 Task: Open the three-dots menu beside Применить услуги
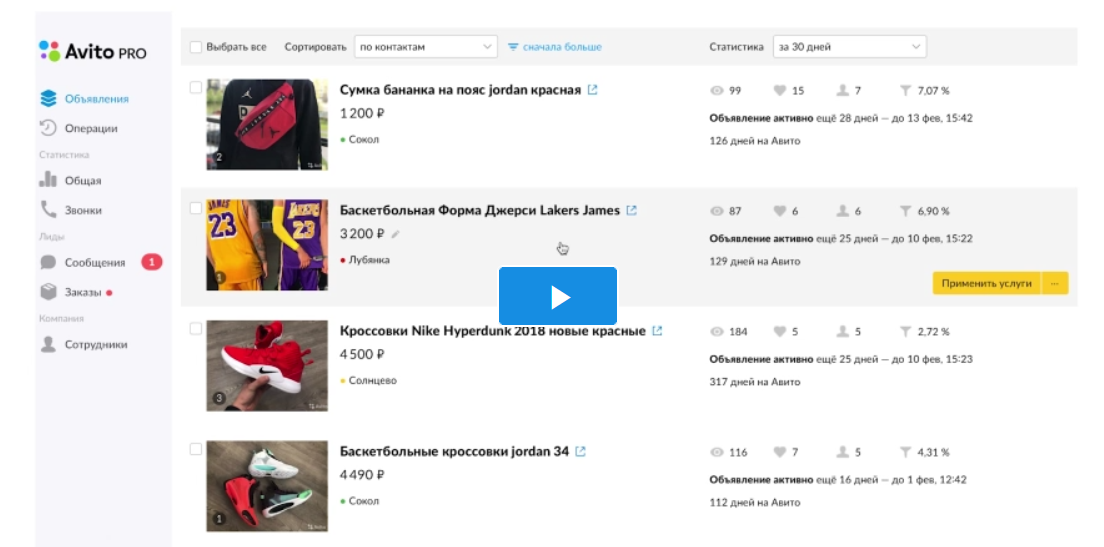pos(1055,283)
